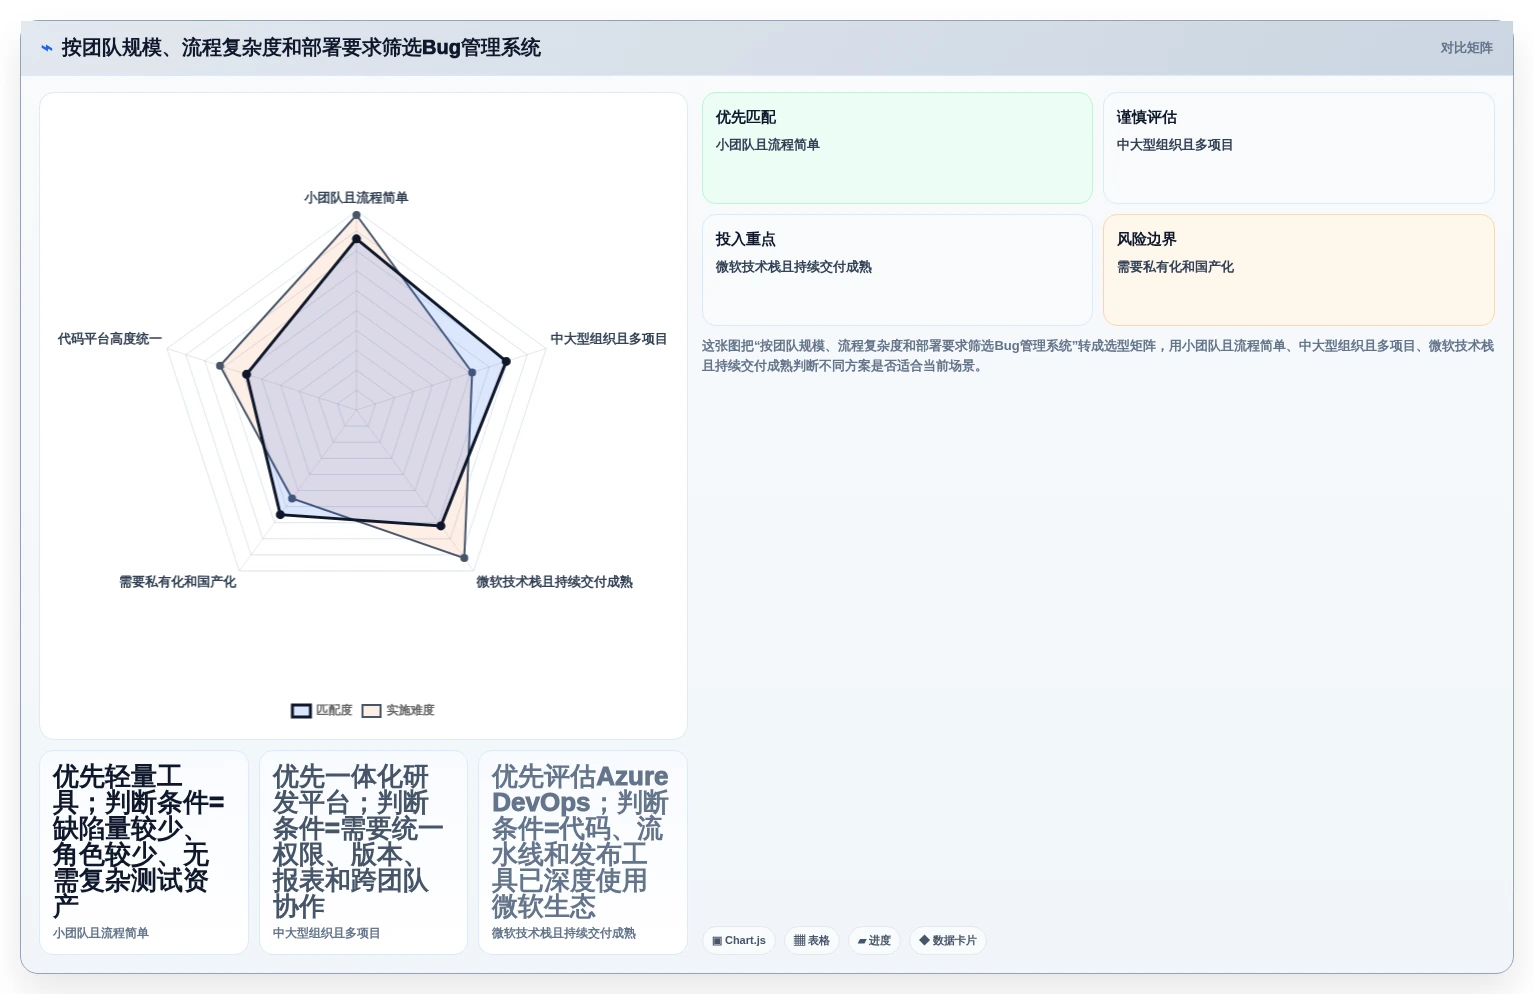
Task: Open the 投入重点 matrix card
Action: click(897, 270)
